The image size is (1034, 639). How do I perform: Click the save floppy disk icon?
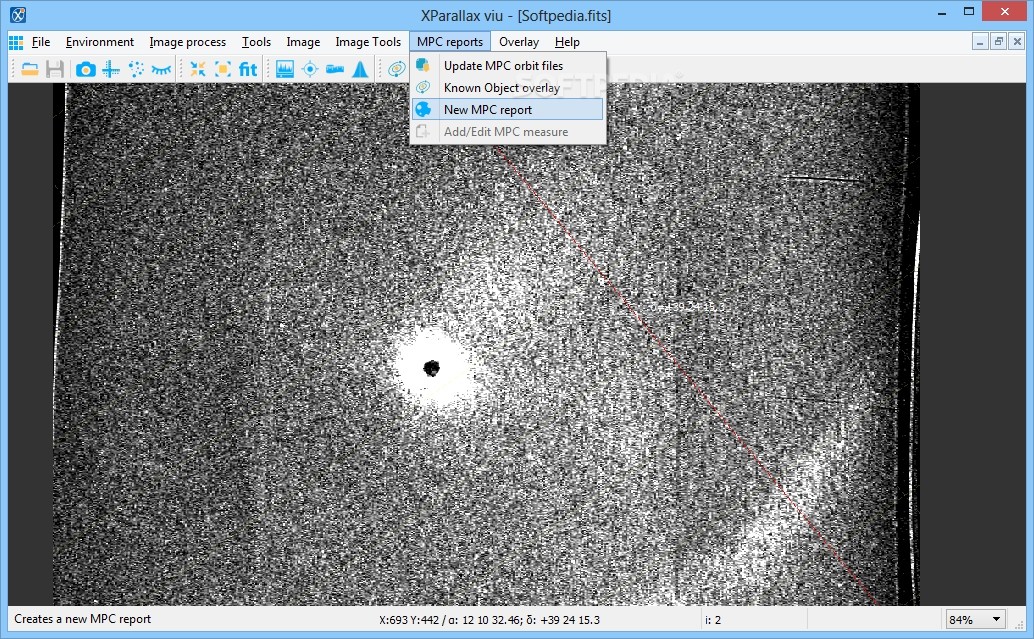click(55, 69)
